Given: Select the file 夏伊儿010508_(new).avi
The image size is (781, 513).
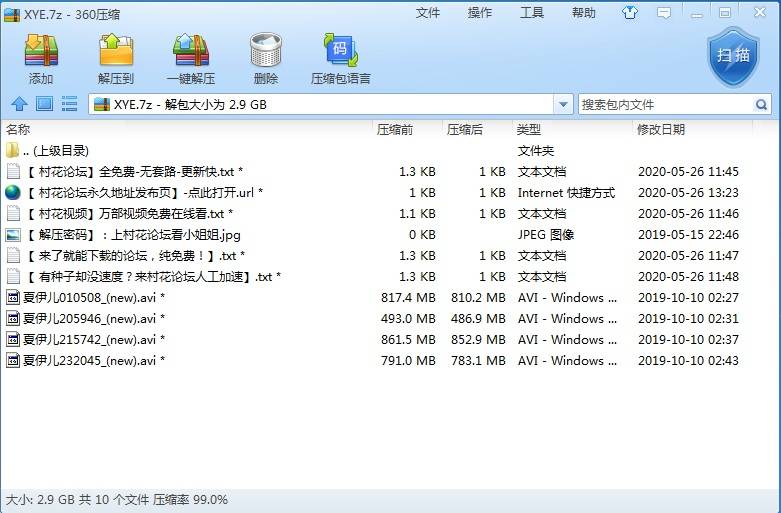Looking at the screenshot, I should [x=90, y=298].
